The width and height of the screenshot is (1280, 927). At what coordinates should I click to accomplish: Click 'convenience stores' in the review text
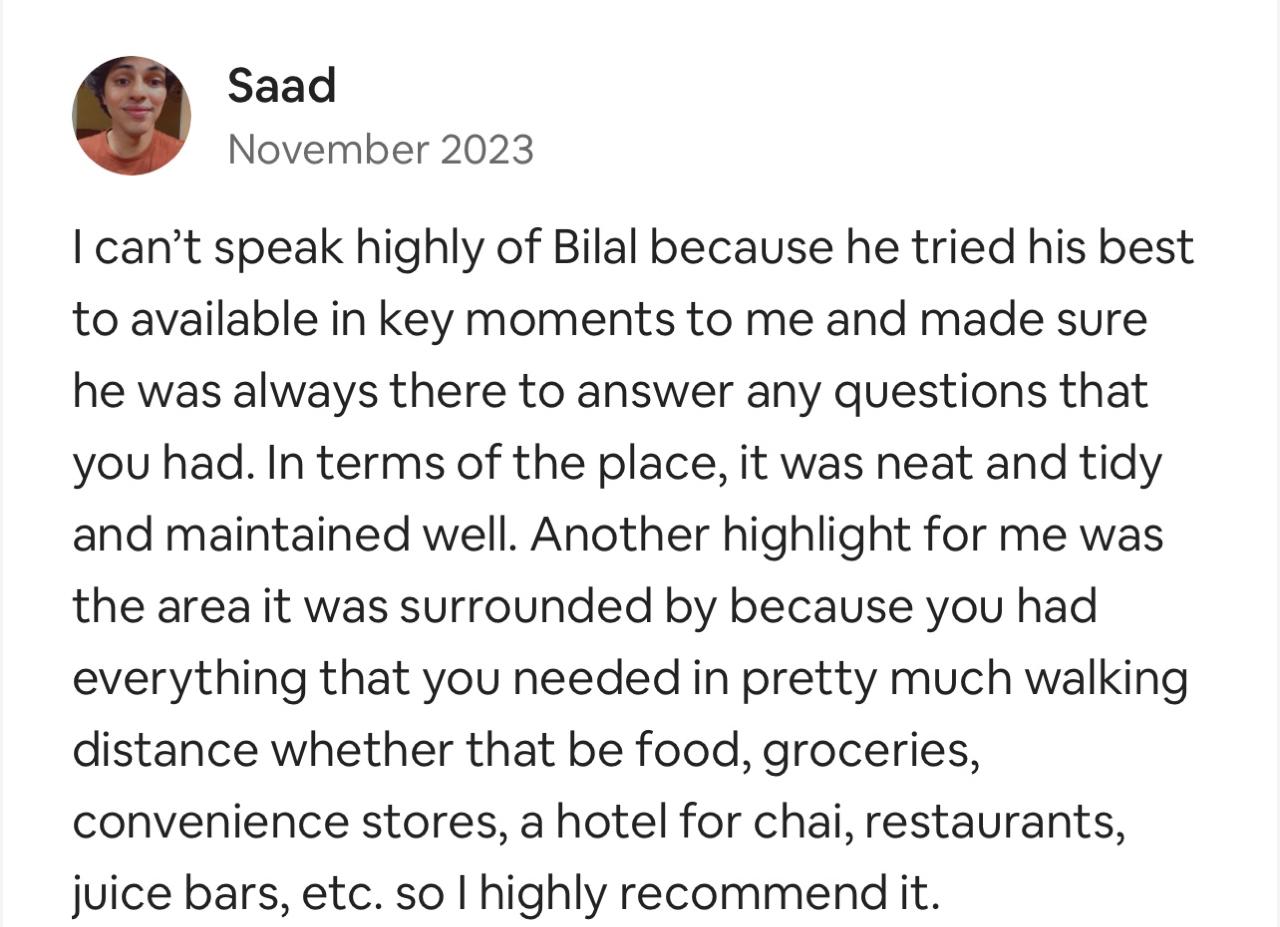pyautogui.click(x=308, y=823)
